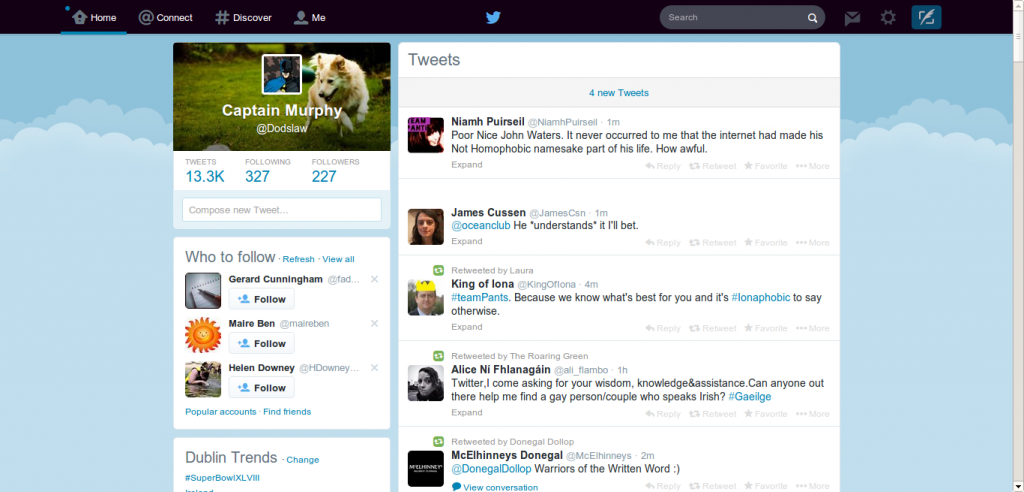Retweet Niamh Puirseil's tweet

[x=712, y=166]
